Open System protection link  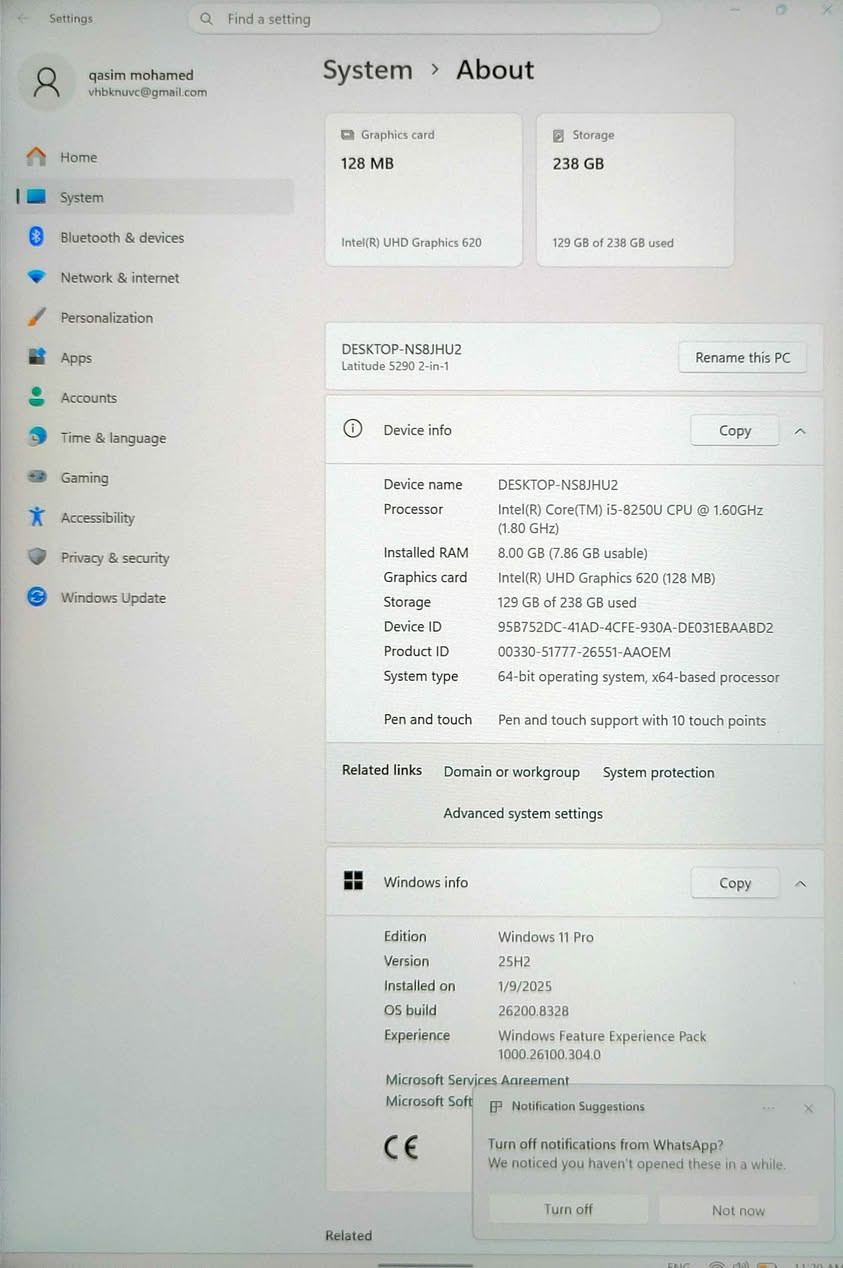tap(658, 772)
